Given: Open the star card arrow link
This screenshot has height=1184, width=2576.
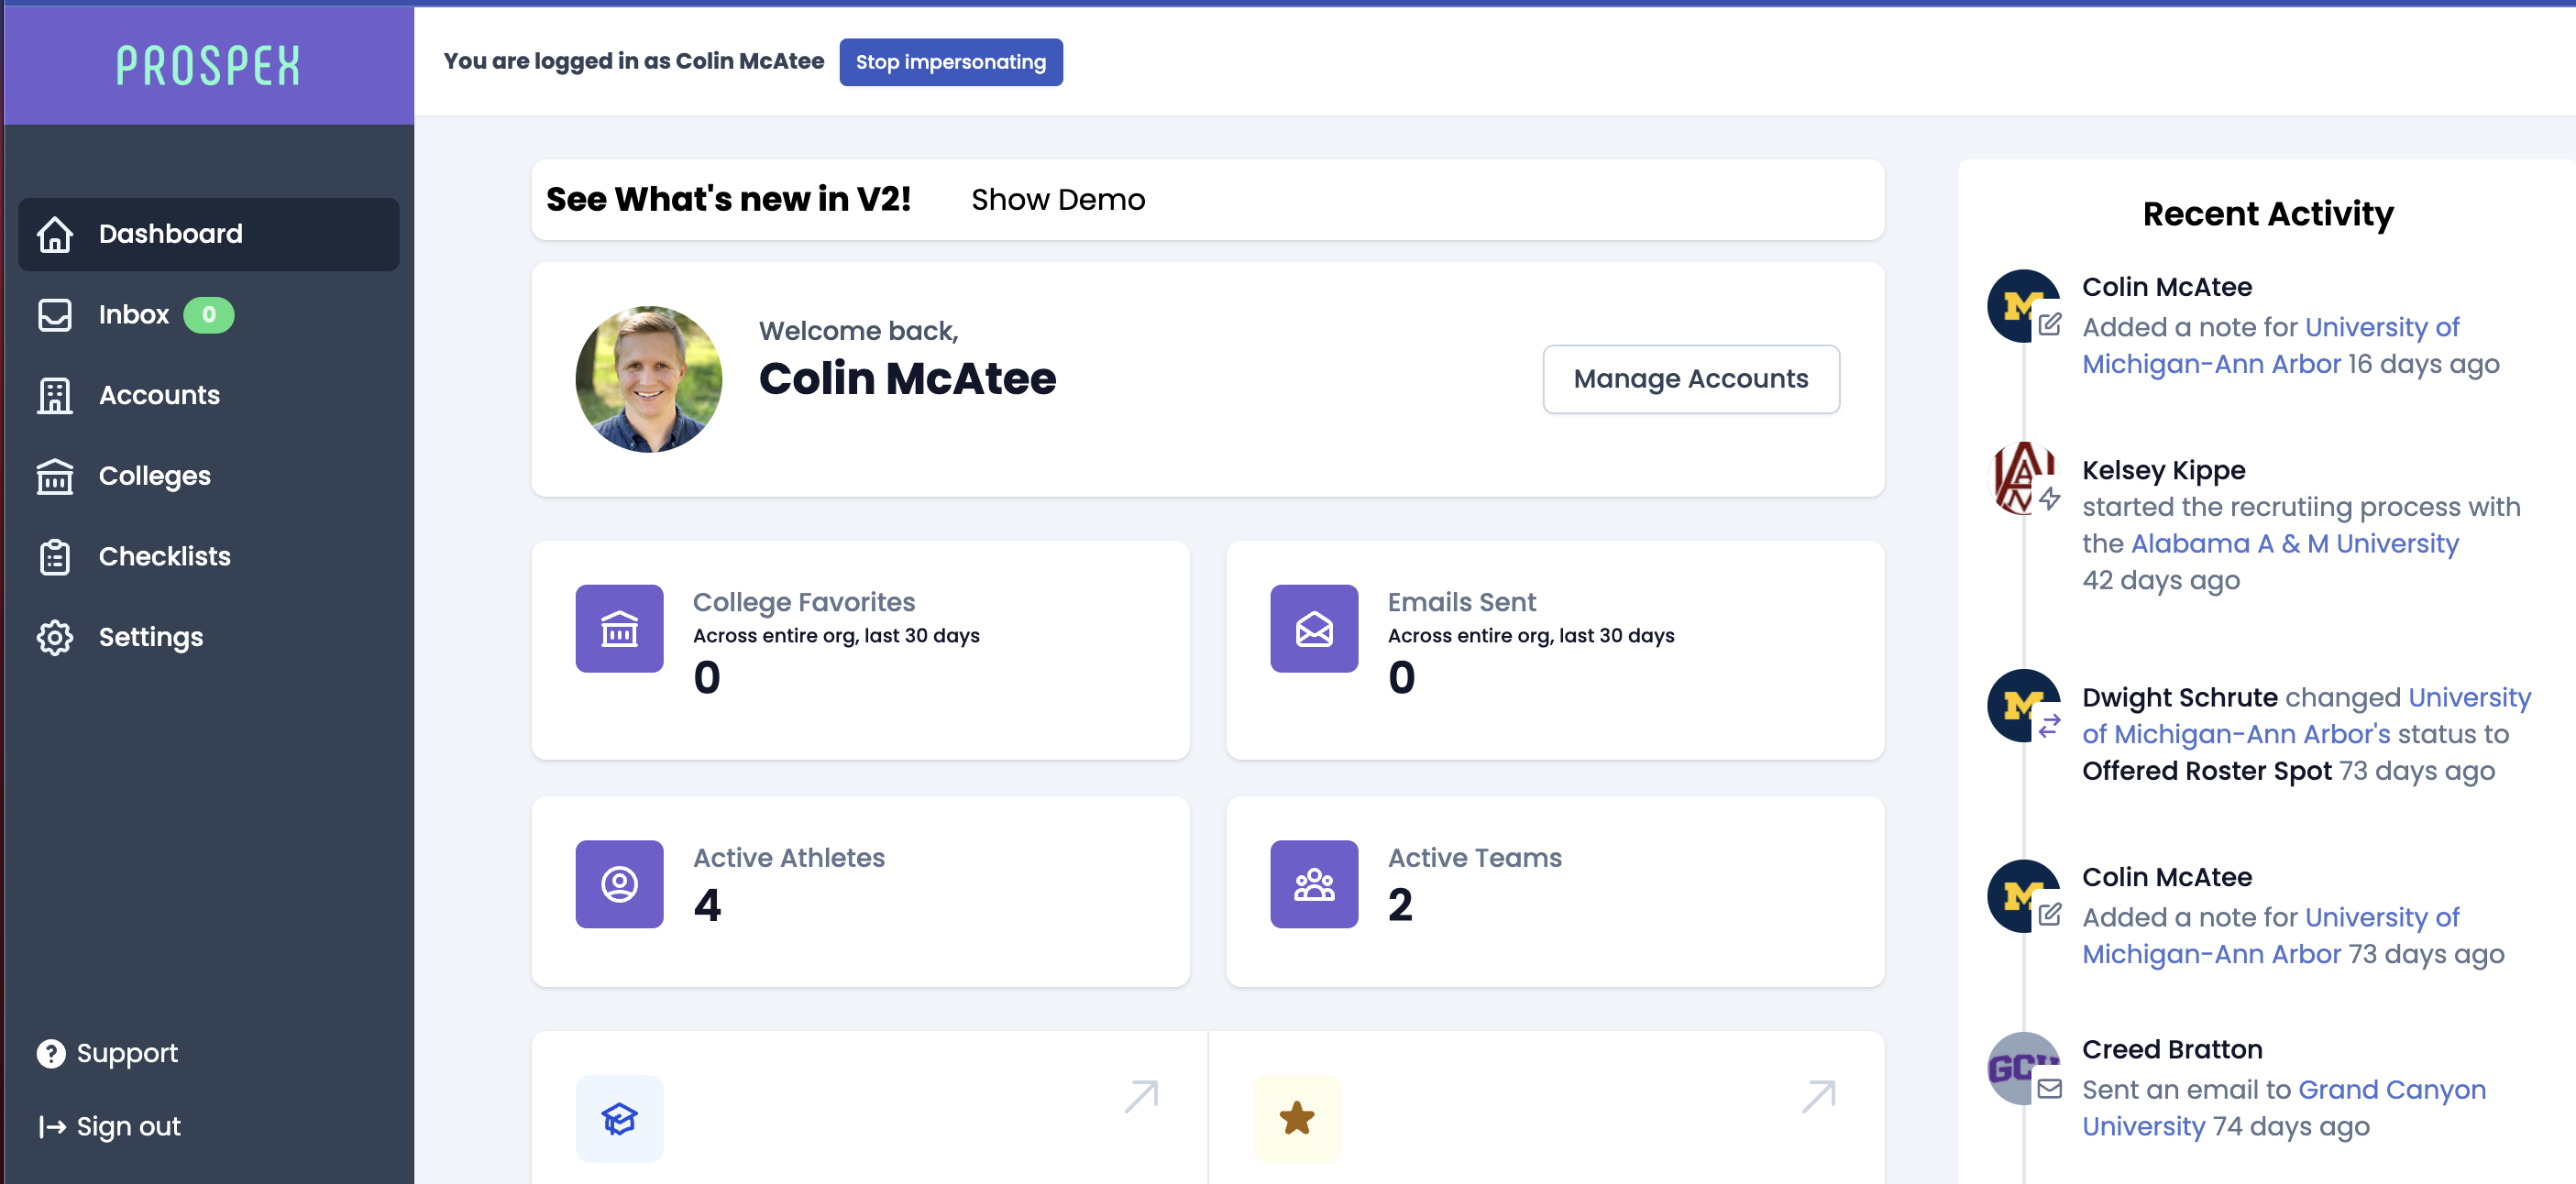Looking at the screenshot, I should tap(1817, 1096).
